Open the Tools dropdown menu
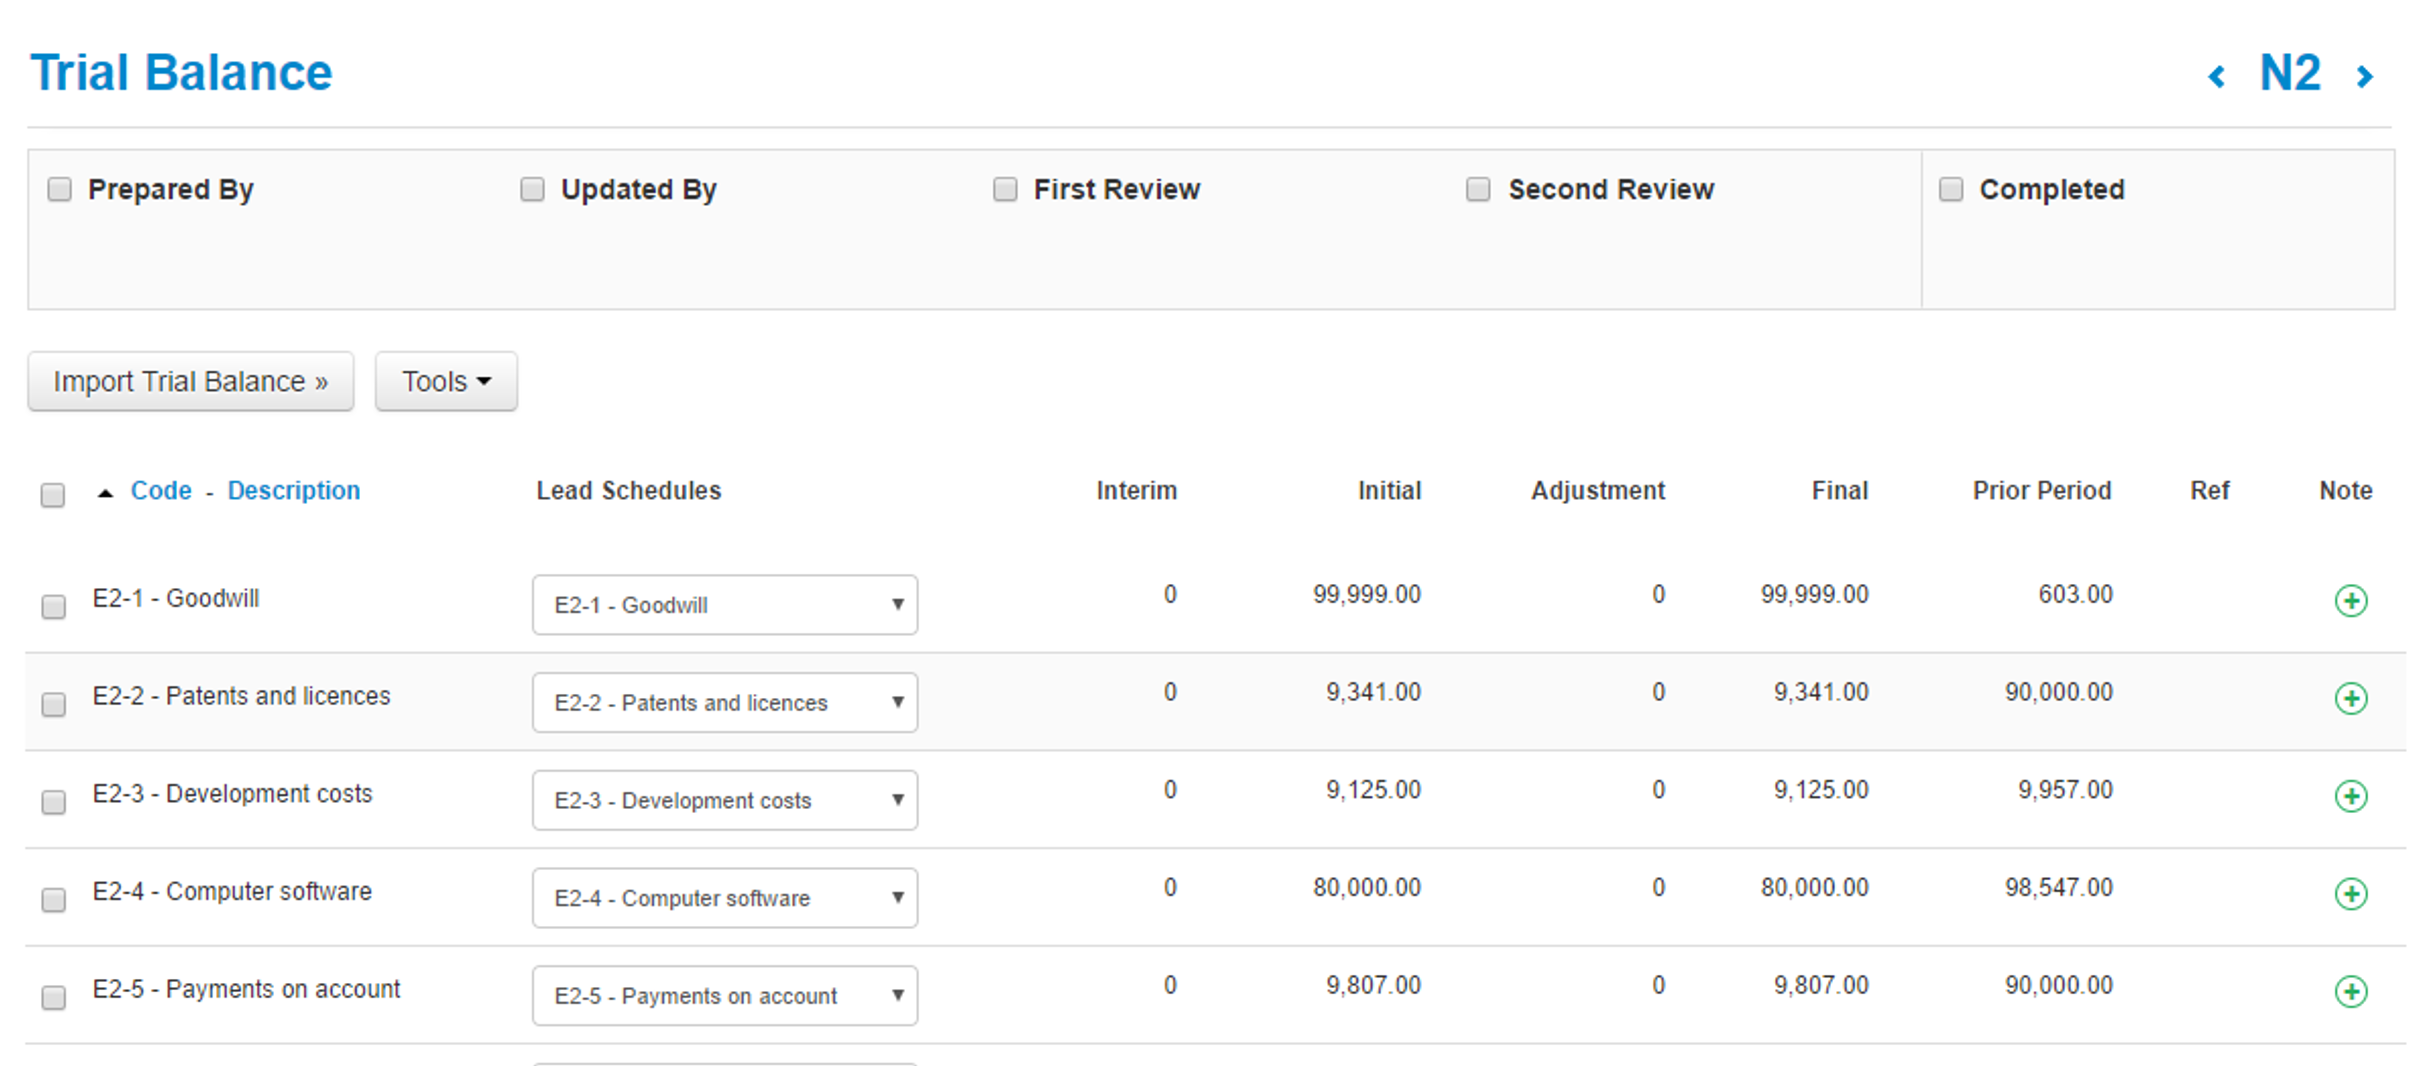This screenshot has height=1066, width=2432. click(446, 381)
